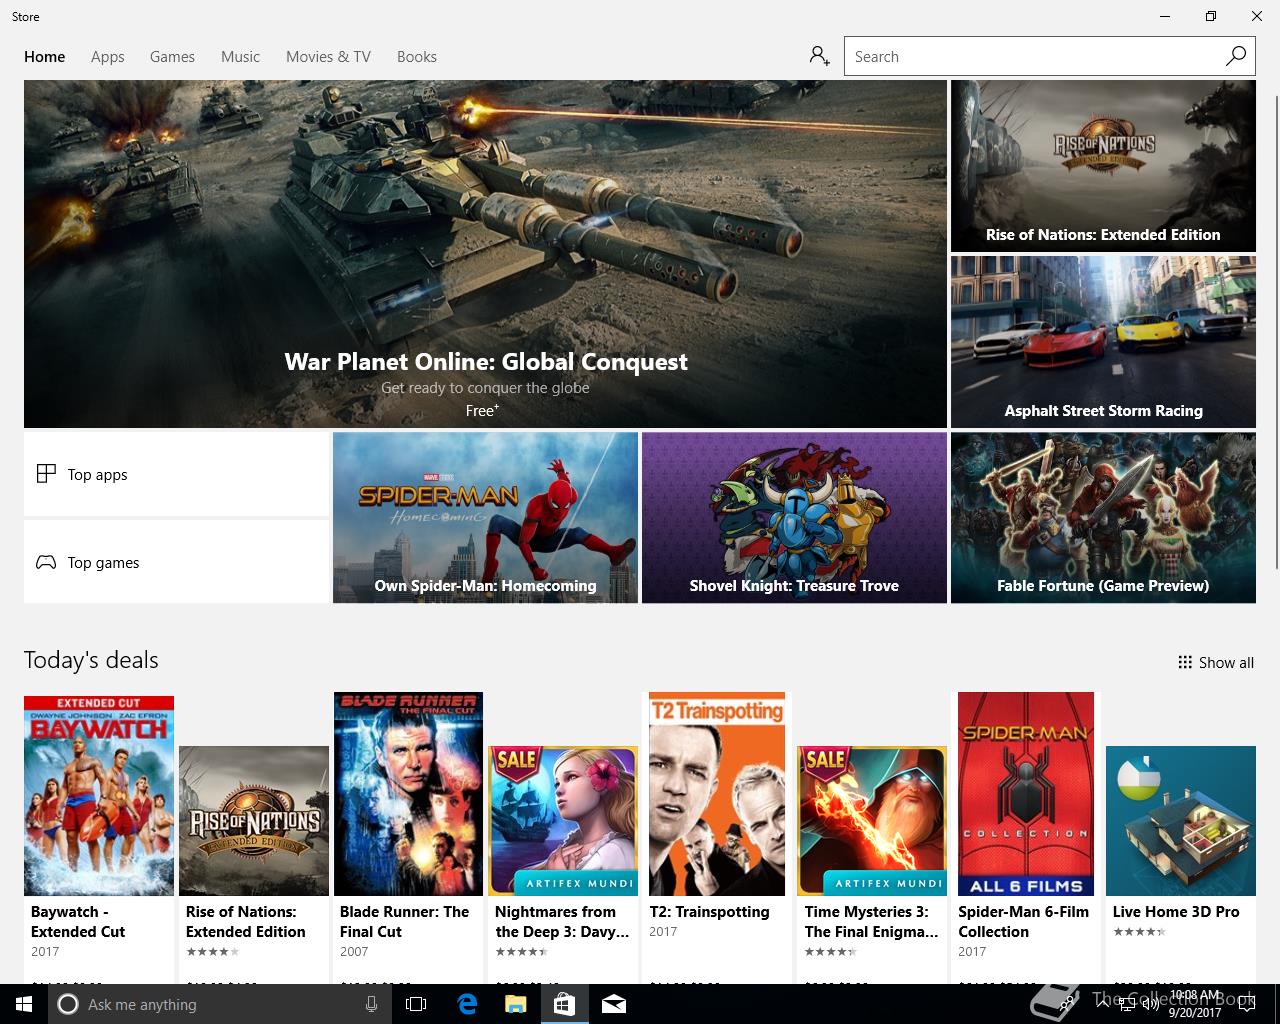Click the account sign-in icon
The width and height of the screenshot is (1280, 1024).
point(820,56)
